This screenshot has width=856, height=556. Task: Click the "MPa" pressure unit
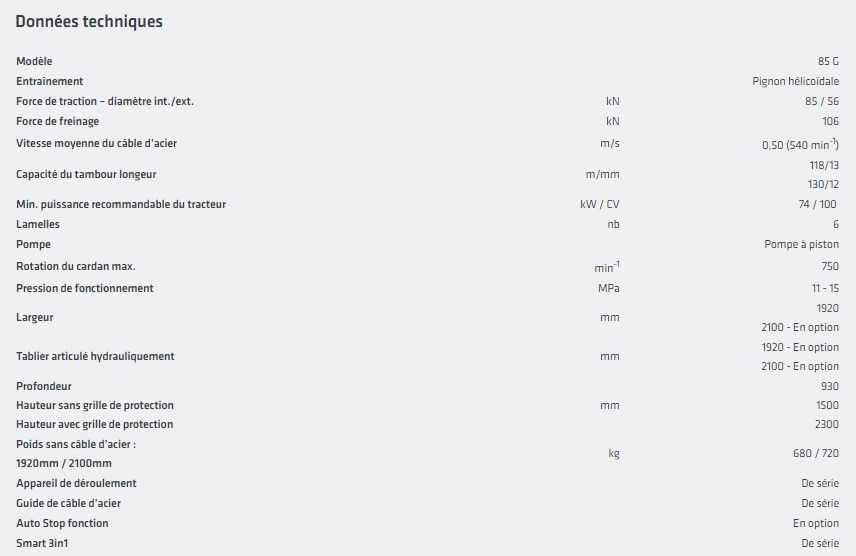tap(608, 289)
